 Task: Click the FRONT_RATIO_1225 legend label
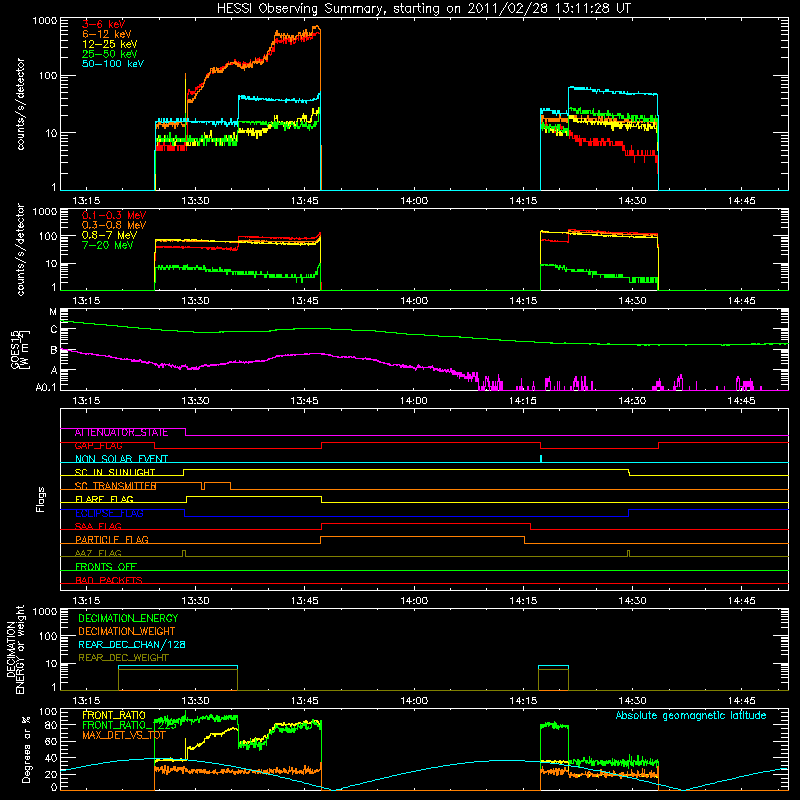click(x=129, y=726)
